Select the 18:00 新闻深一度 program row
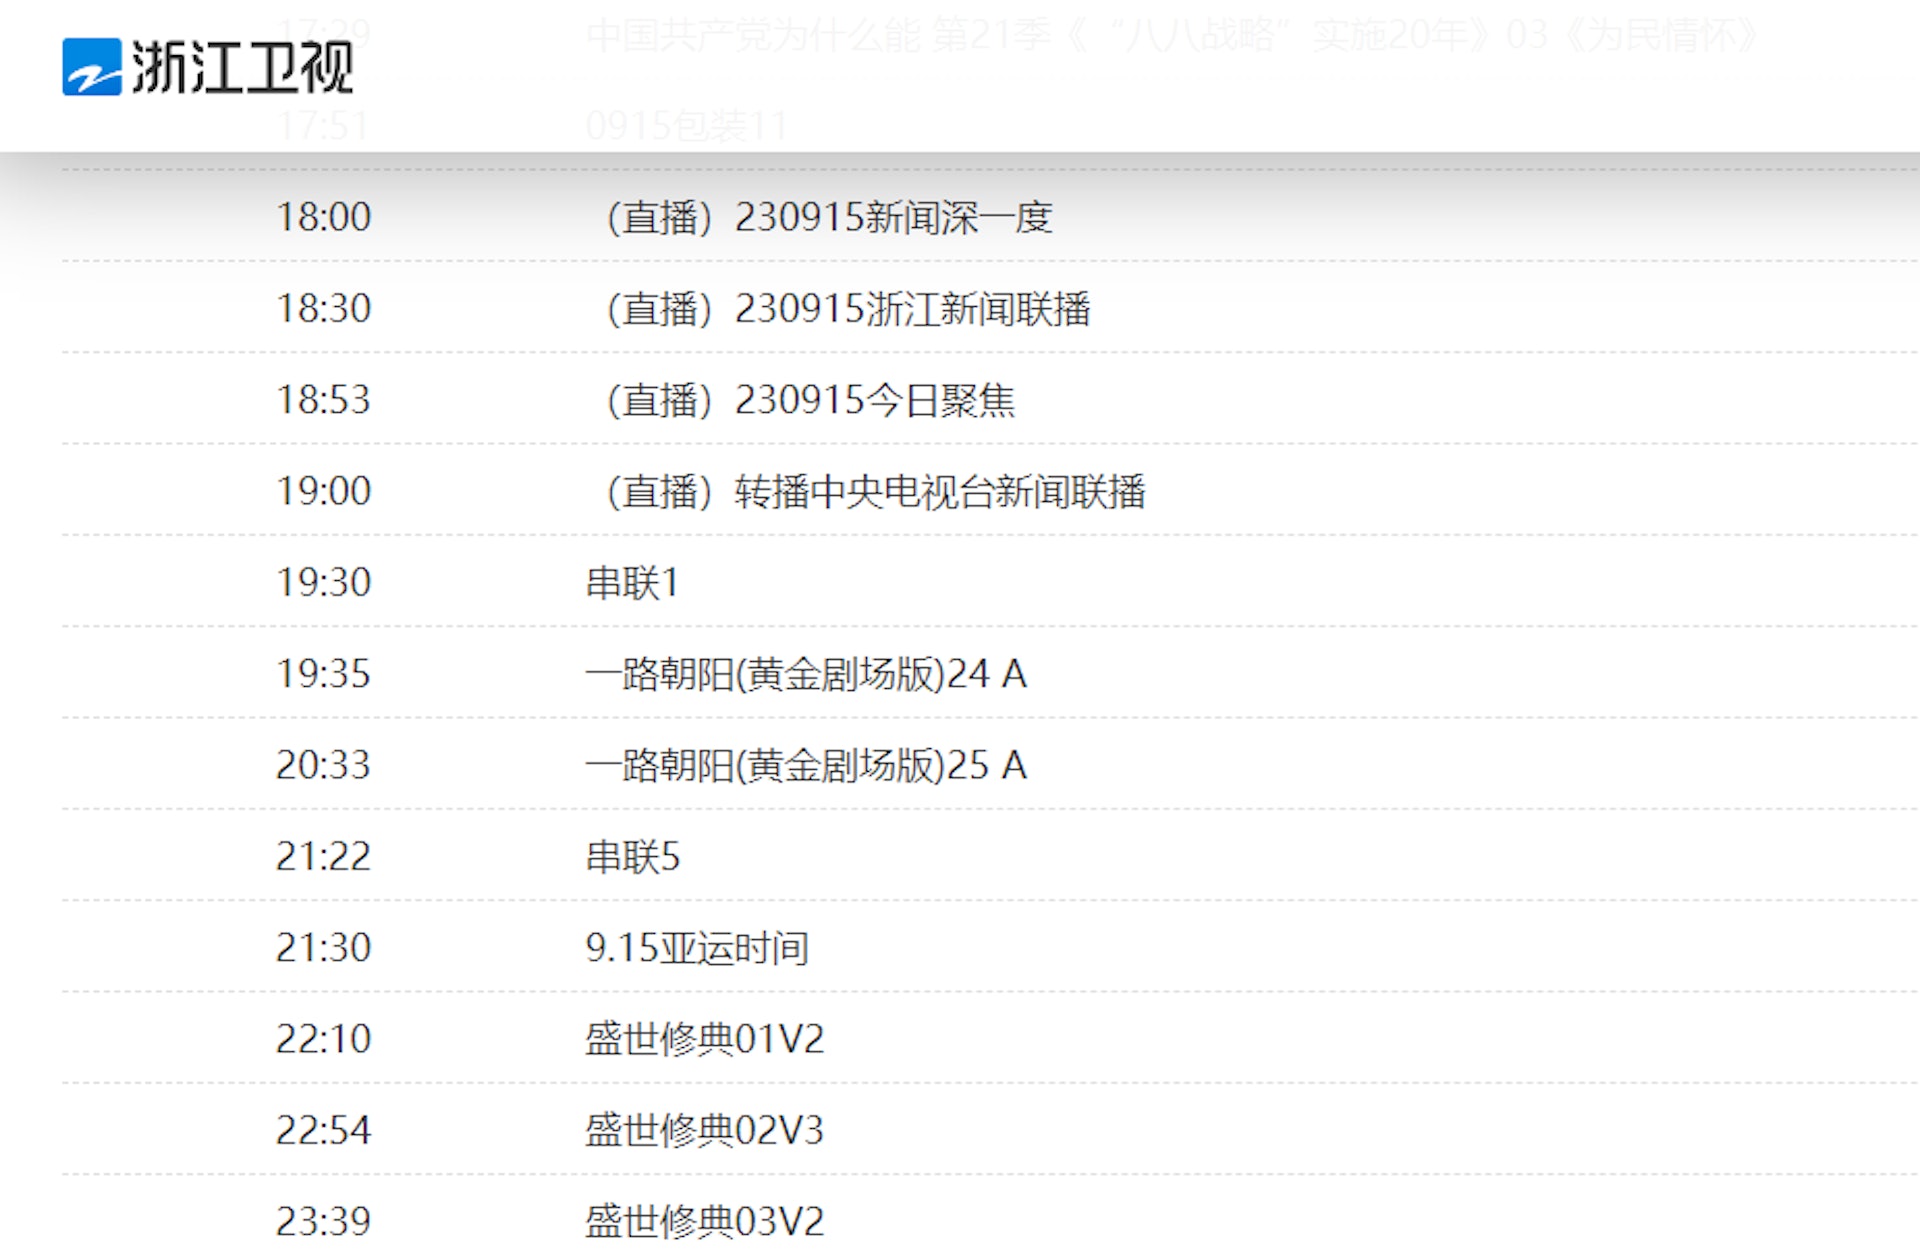 click(x=829, y=217)
